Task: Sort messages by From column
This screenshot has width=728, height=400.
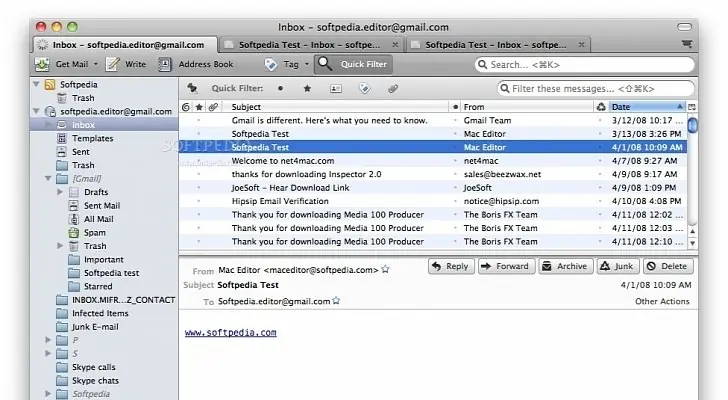Action: [527, 107]
